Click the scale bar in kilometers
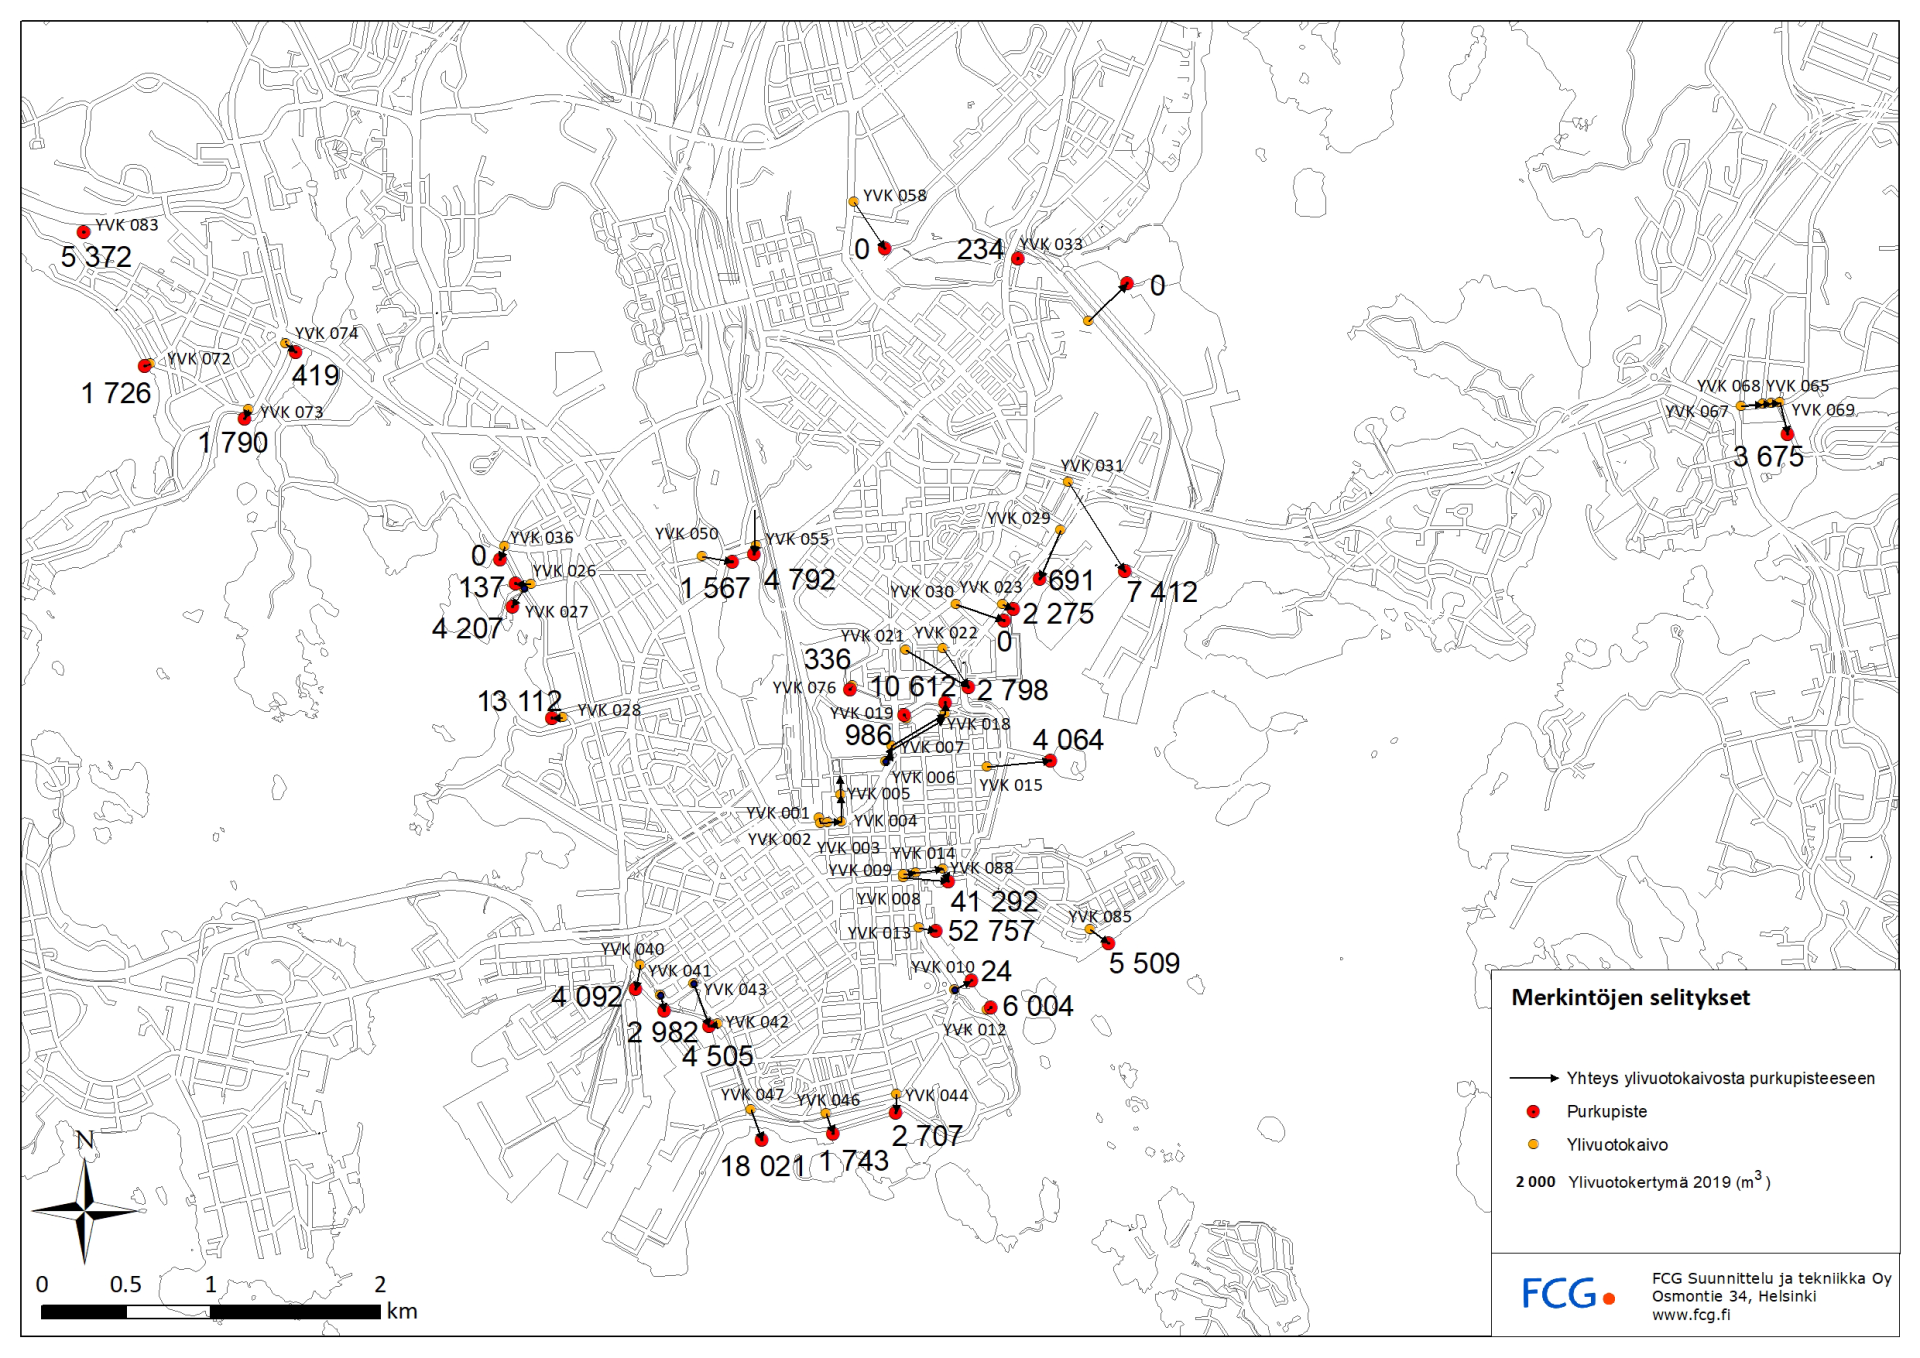The image size is (1920, 1358). click(212, 1311)
